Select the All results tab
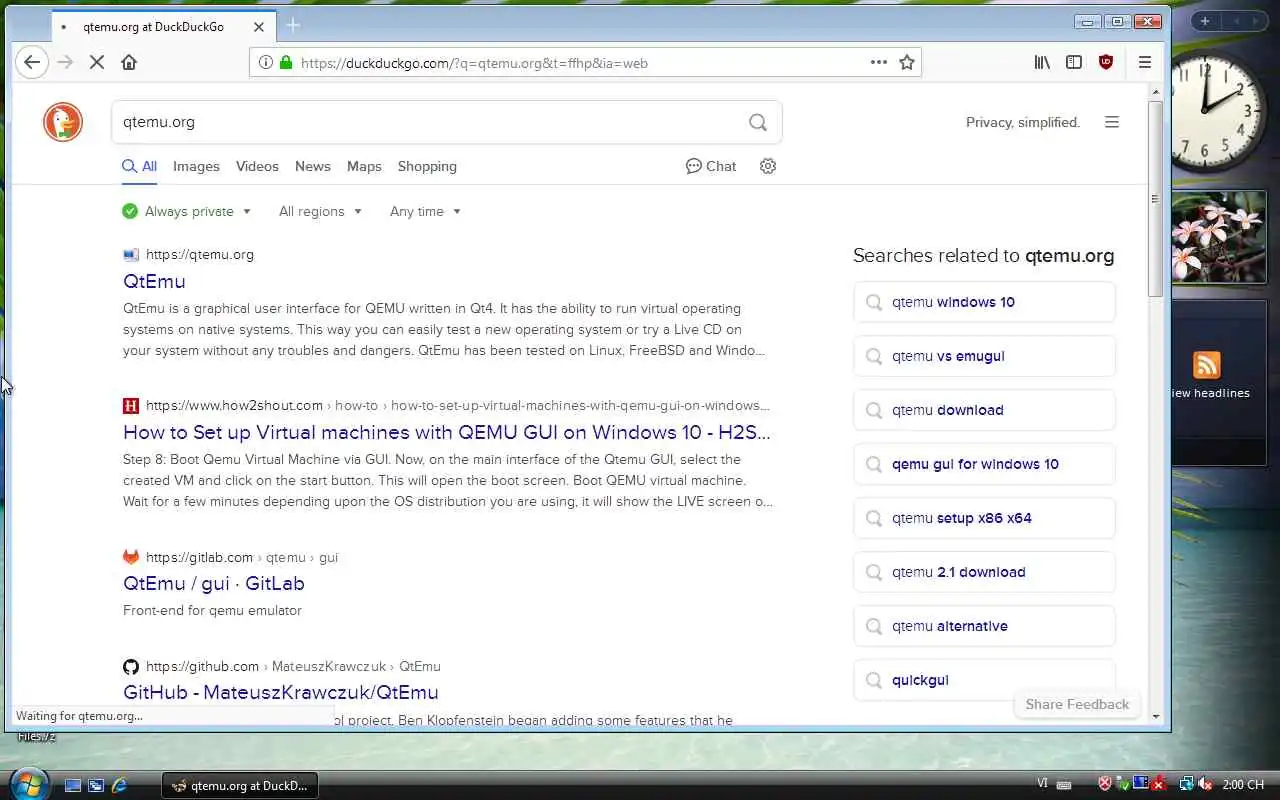1280x800 pixels. coord(140,166)
